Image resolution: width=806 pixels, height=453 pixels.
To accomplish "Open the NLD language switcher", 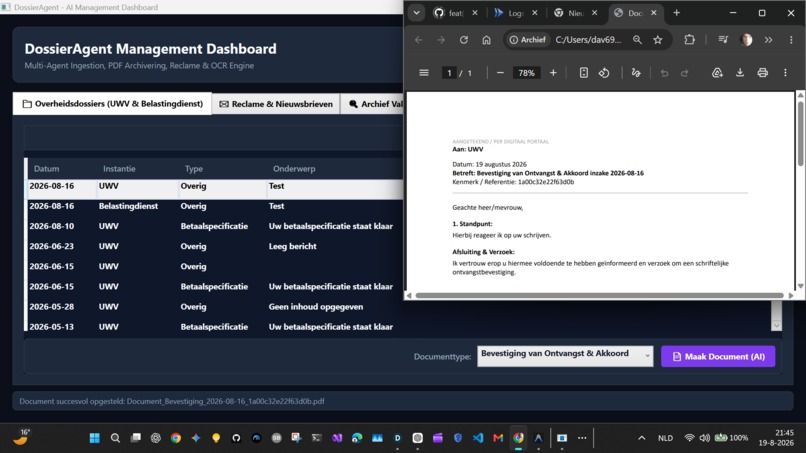I will pos(665,438).
